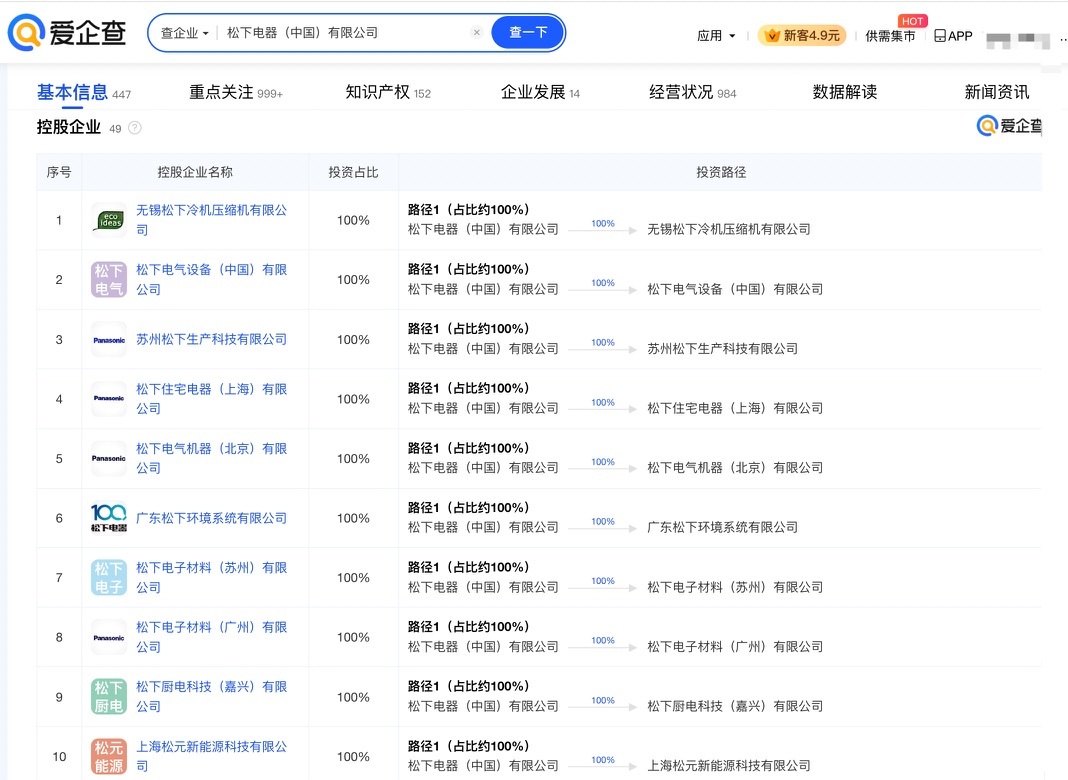Clear the search box with the X icon
1068x780 pixels.
pyautogui.click(x=477, y=32)
